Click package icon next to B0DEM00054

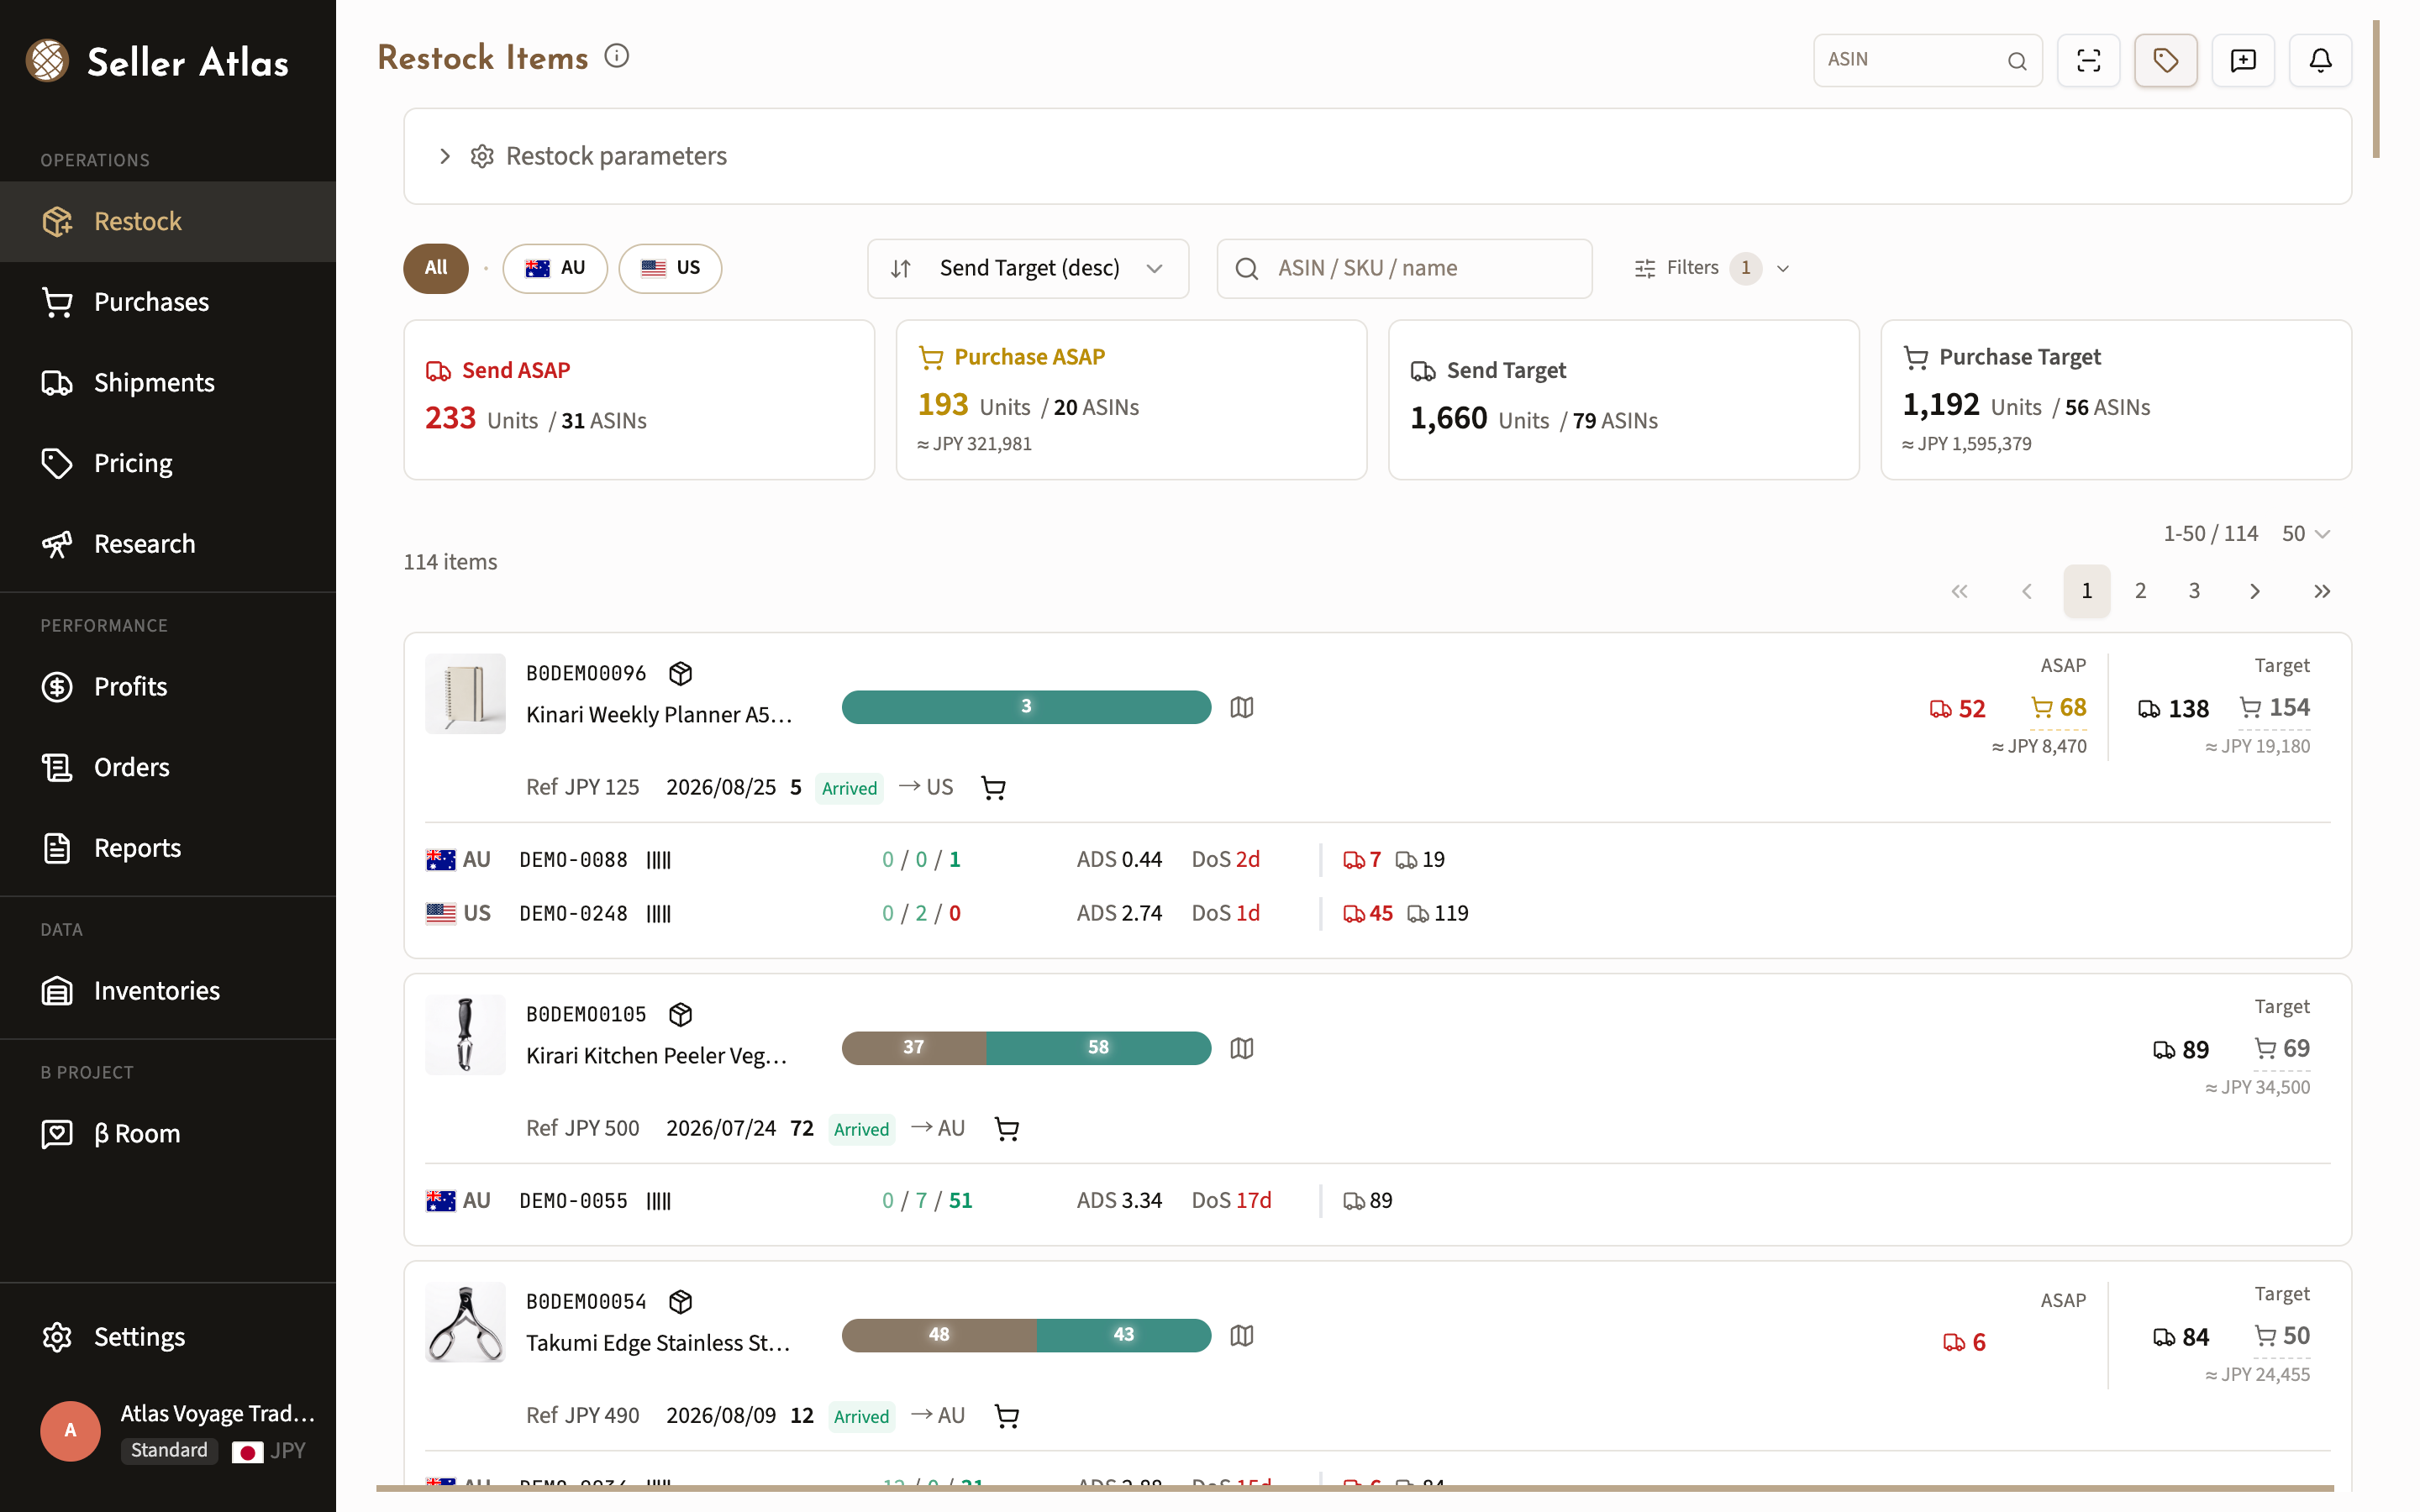pos(681,1301)
